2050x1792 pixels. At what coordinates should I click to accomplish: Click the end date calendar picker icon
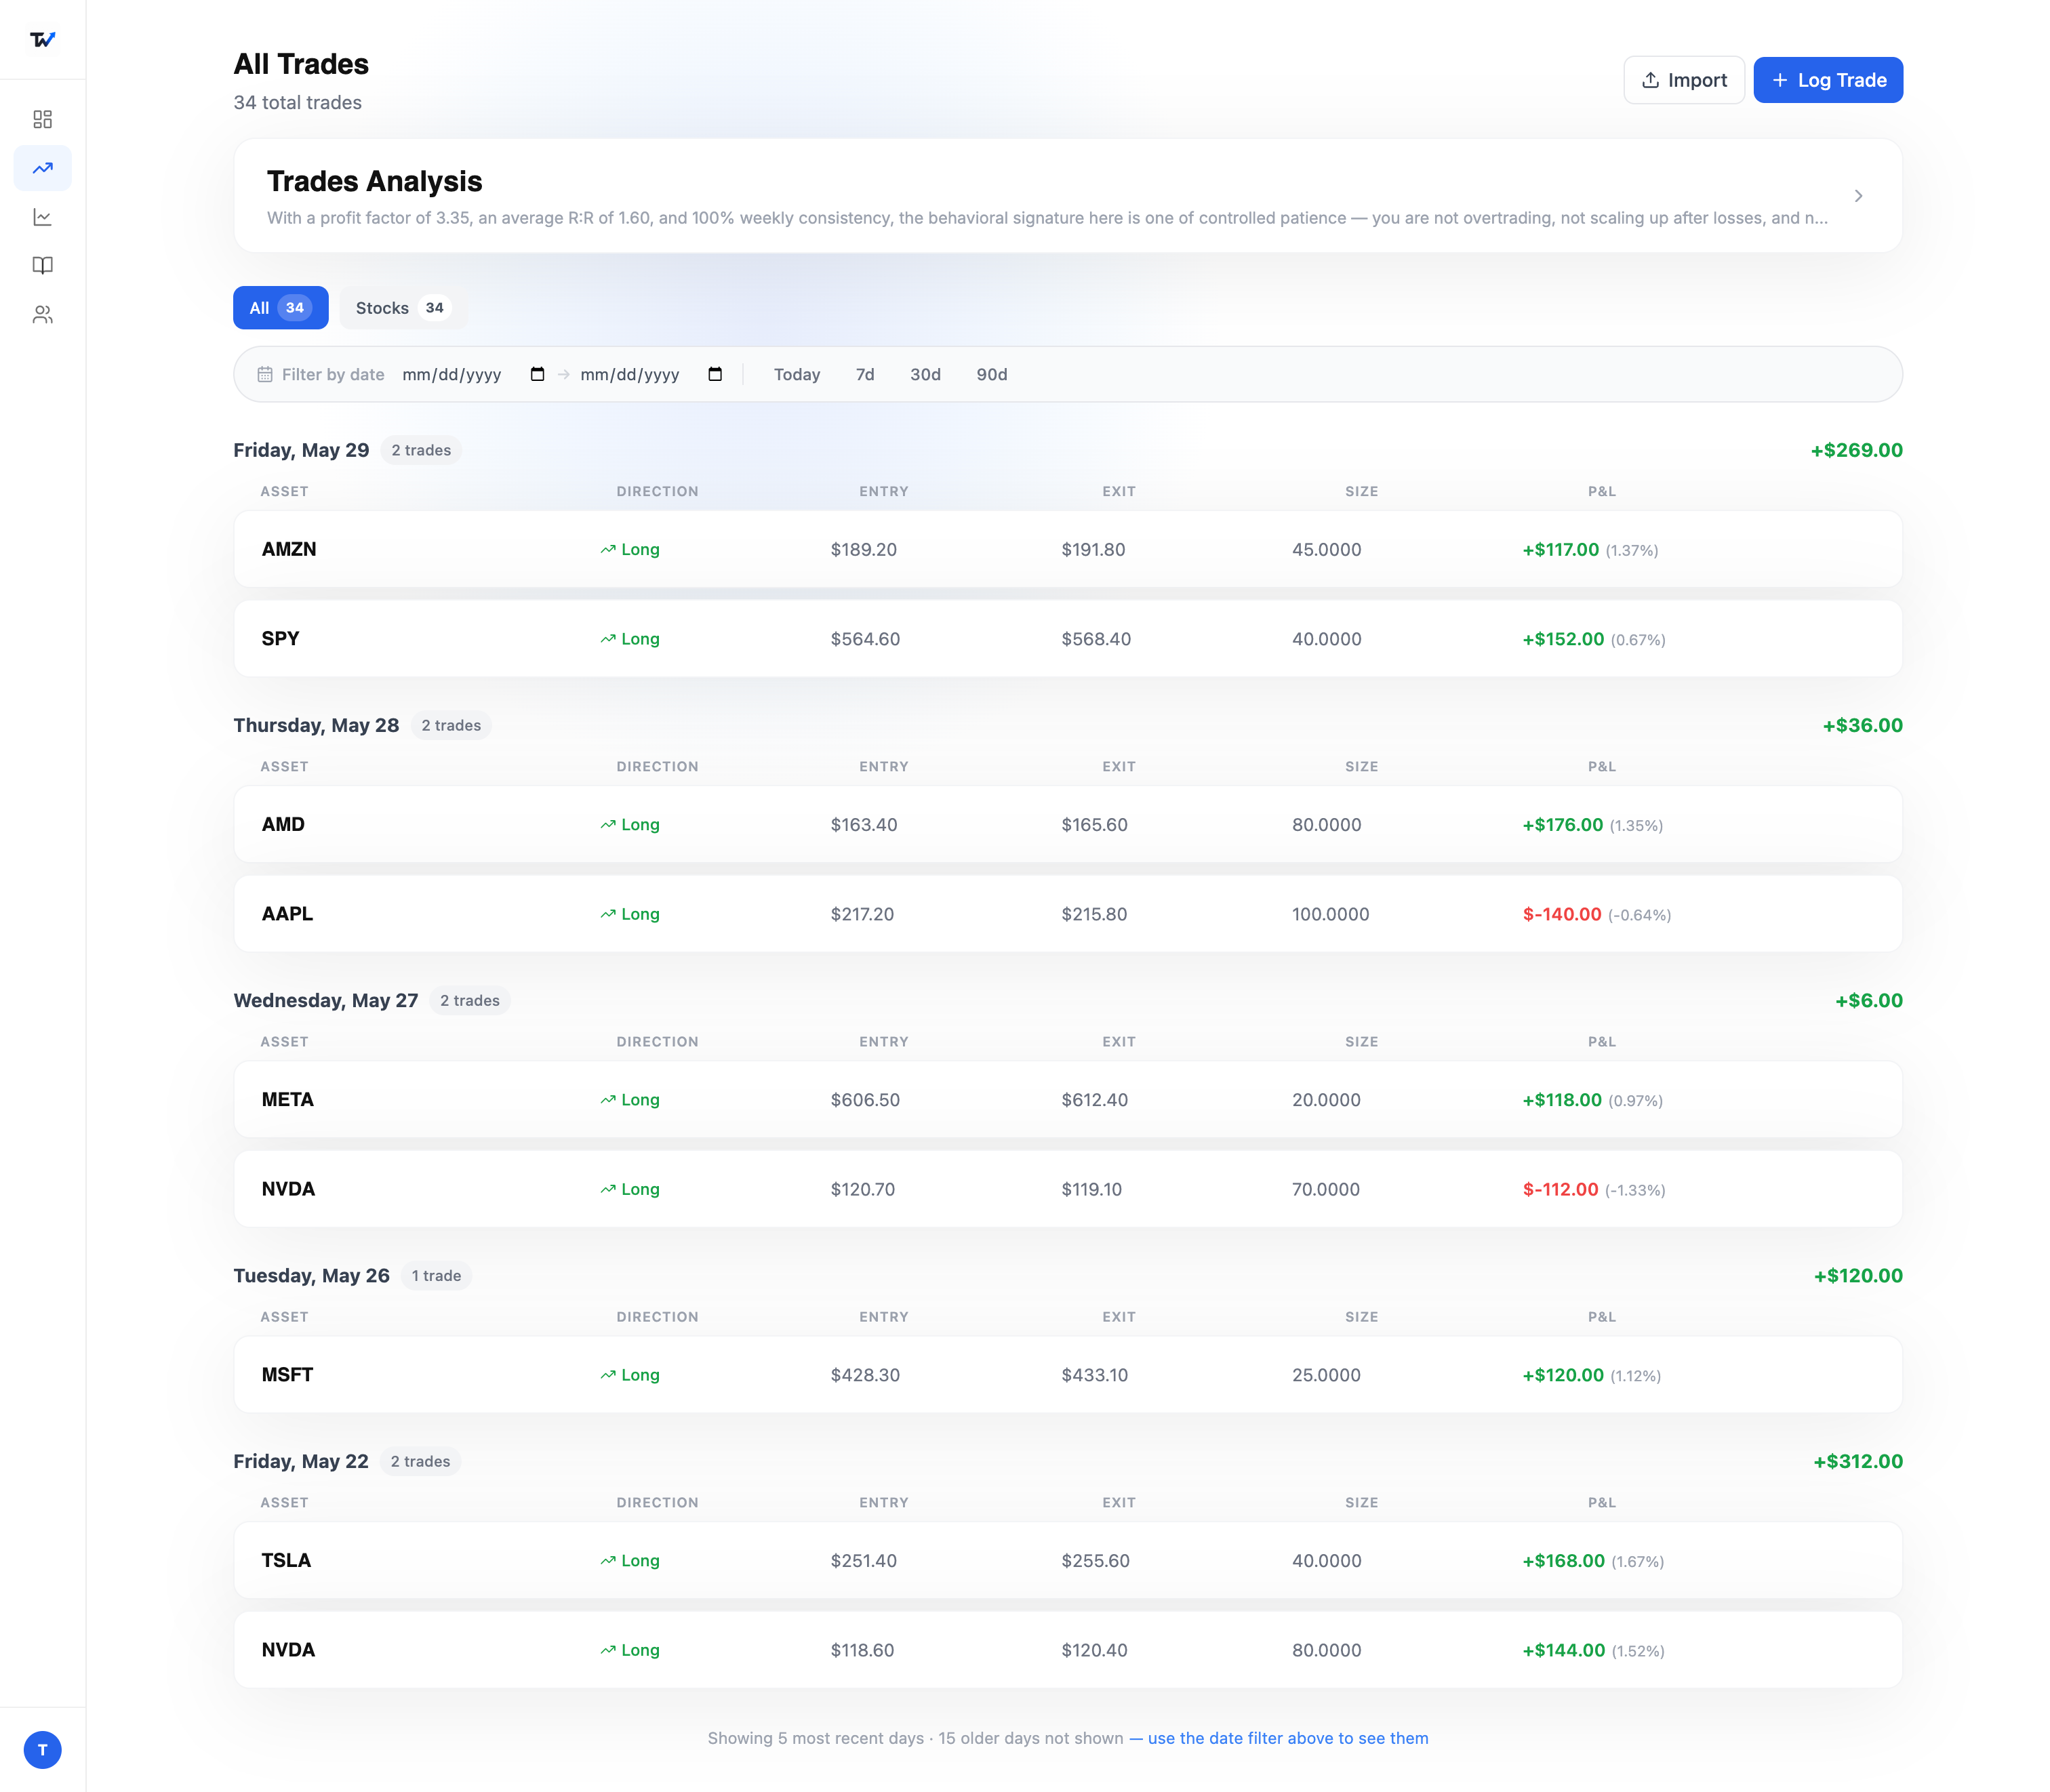pos(715,374)
